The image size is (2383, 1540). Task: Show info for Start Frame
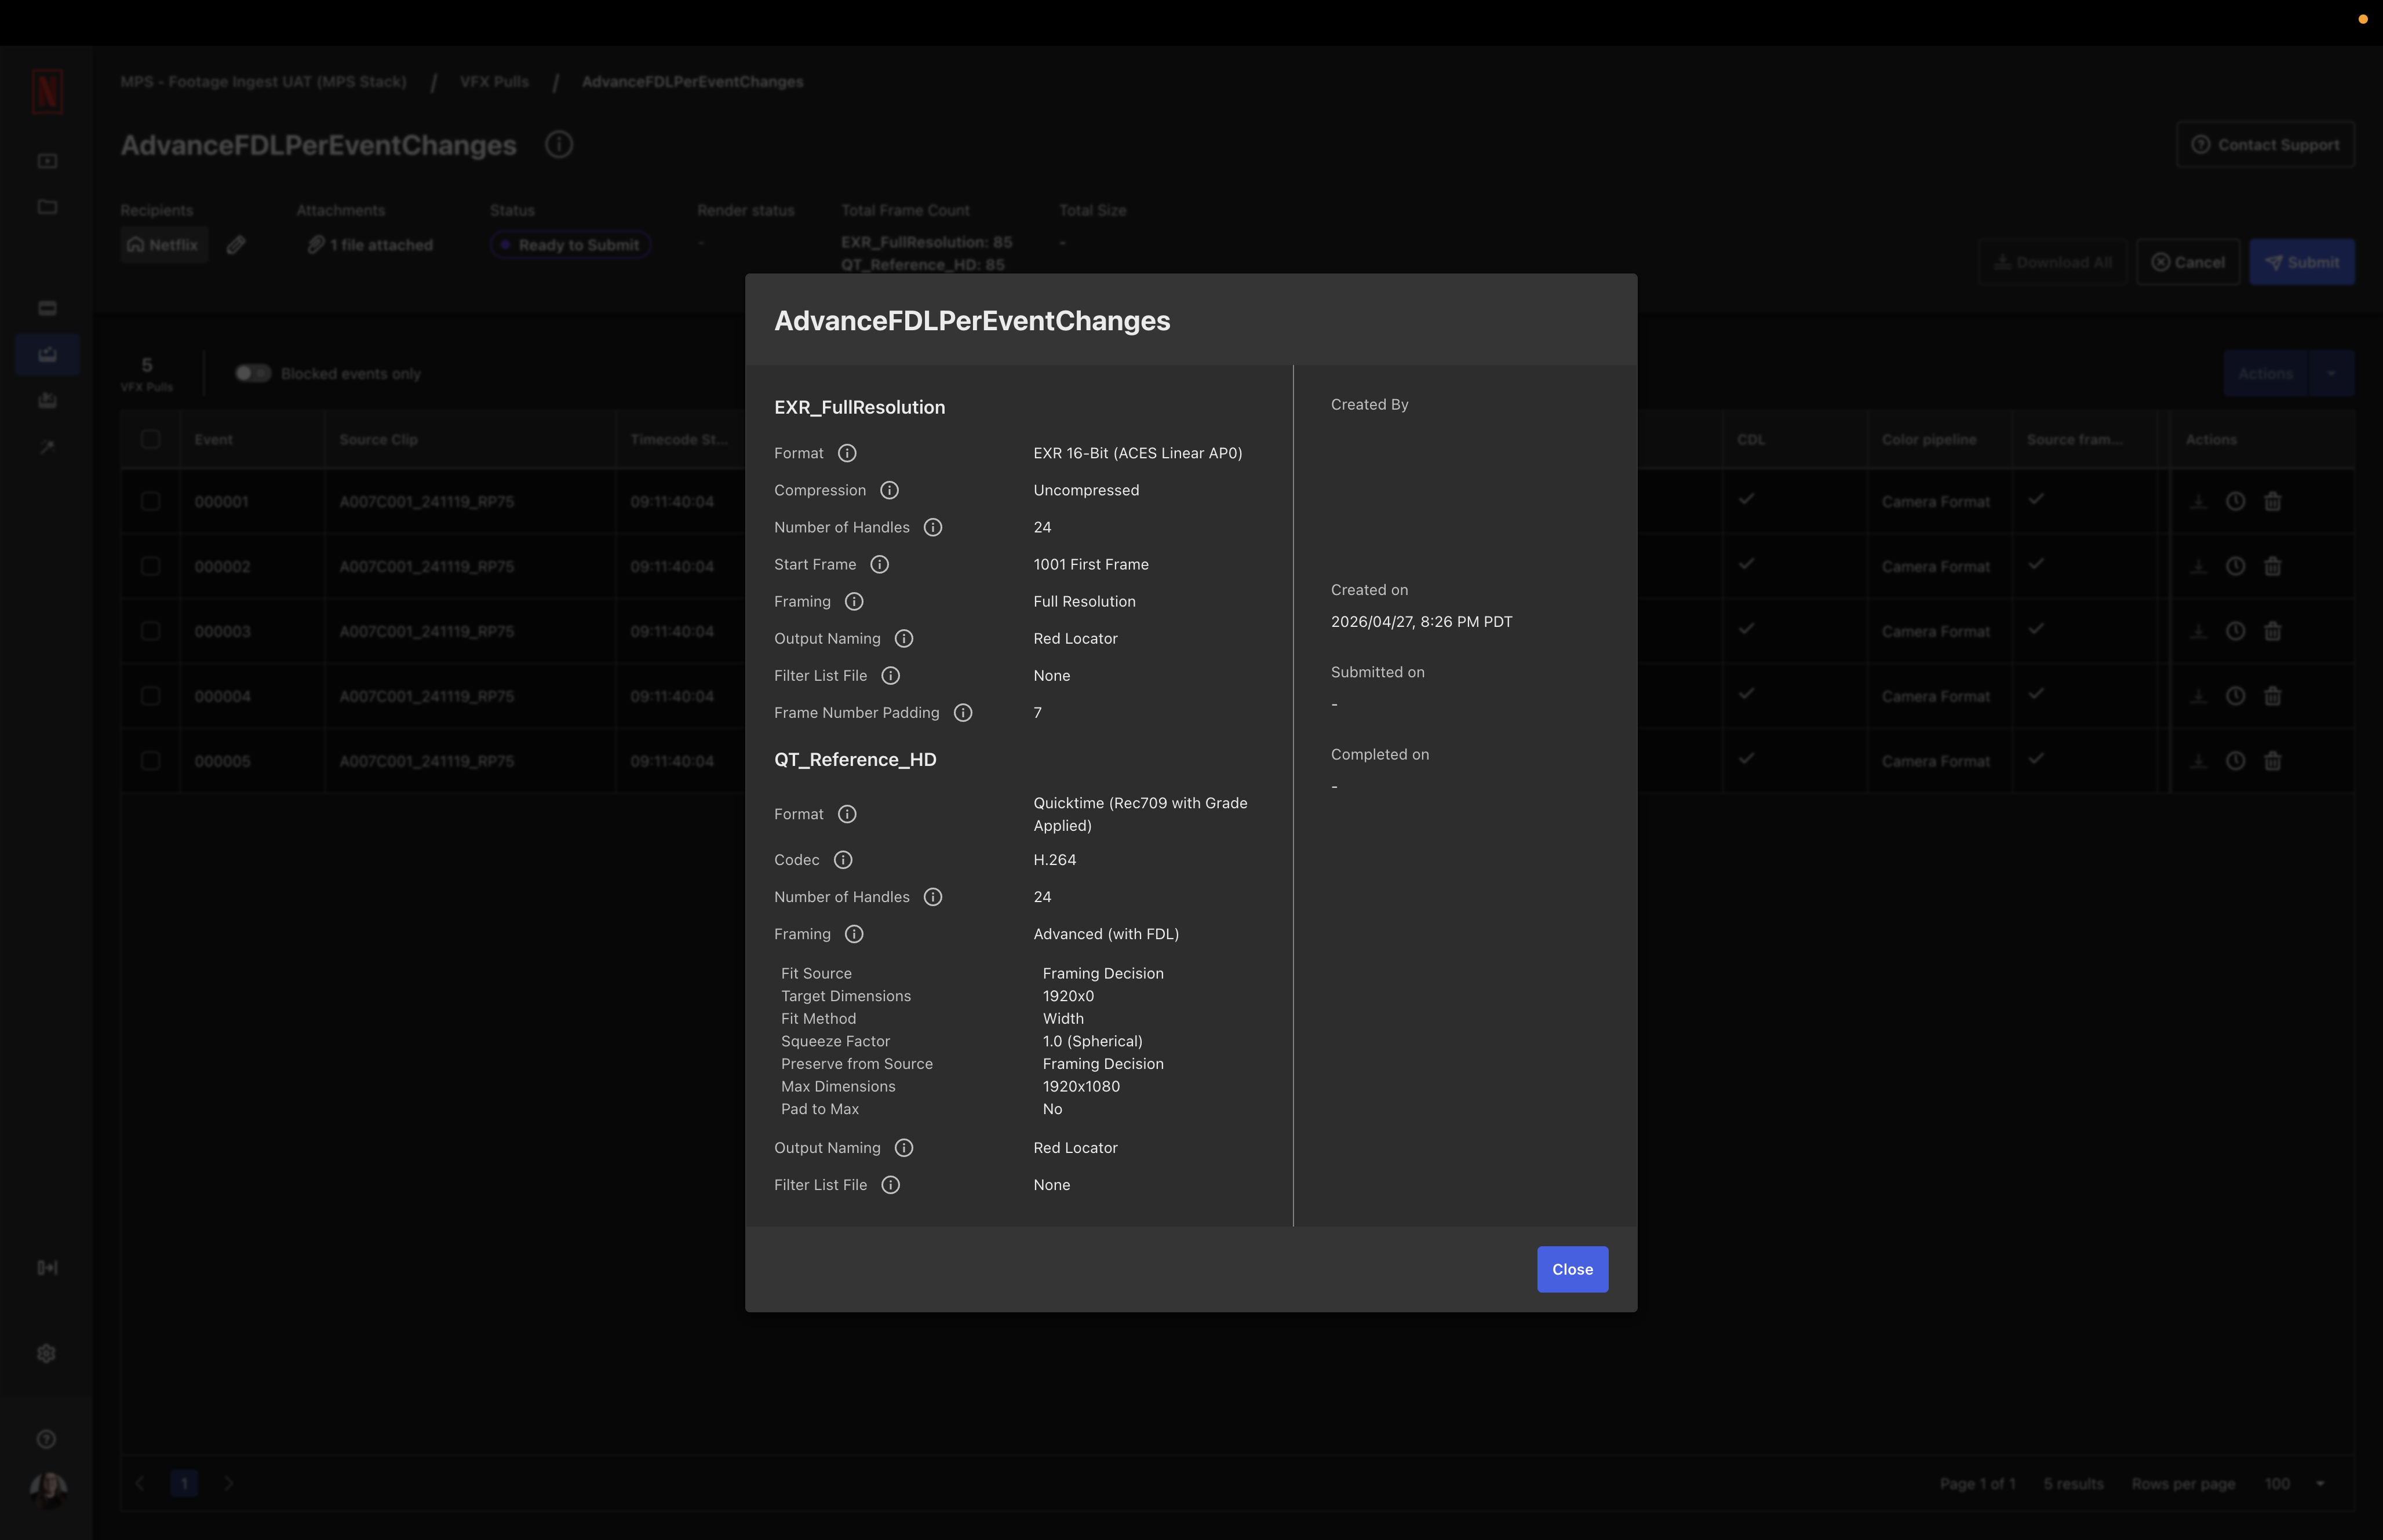pyautogui.click(x=879, y=564)
